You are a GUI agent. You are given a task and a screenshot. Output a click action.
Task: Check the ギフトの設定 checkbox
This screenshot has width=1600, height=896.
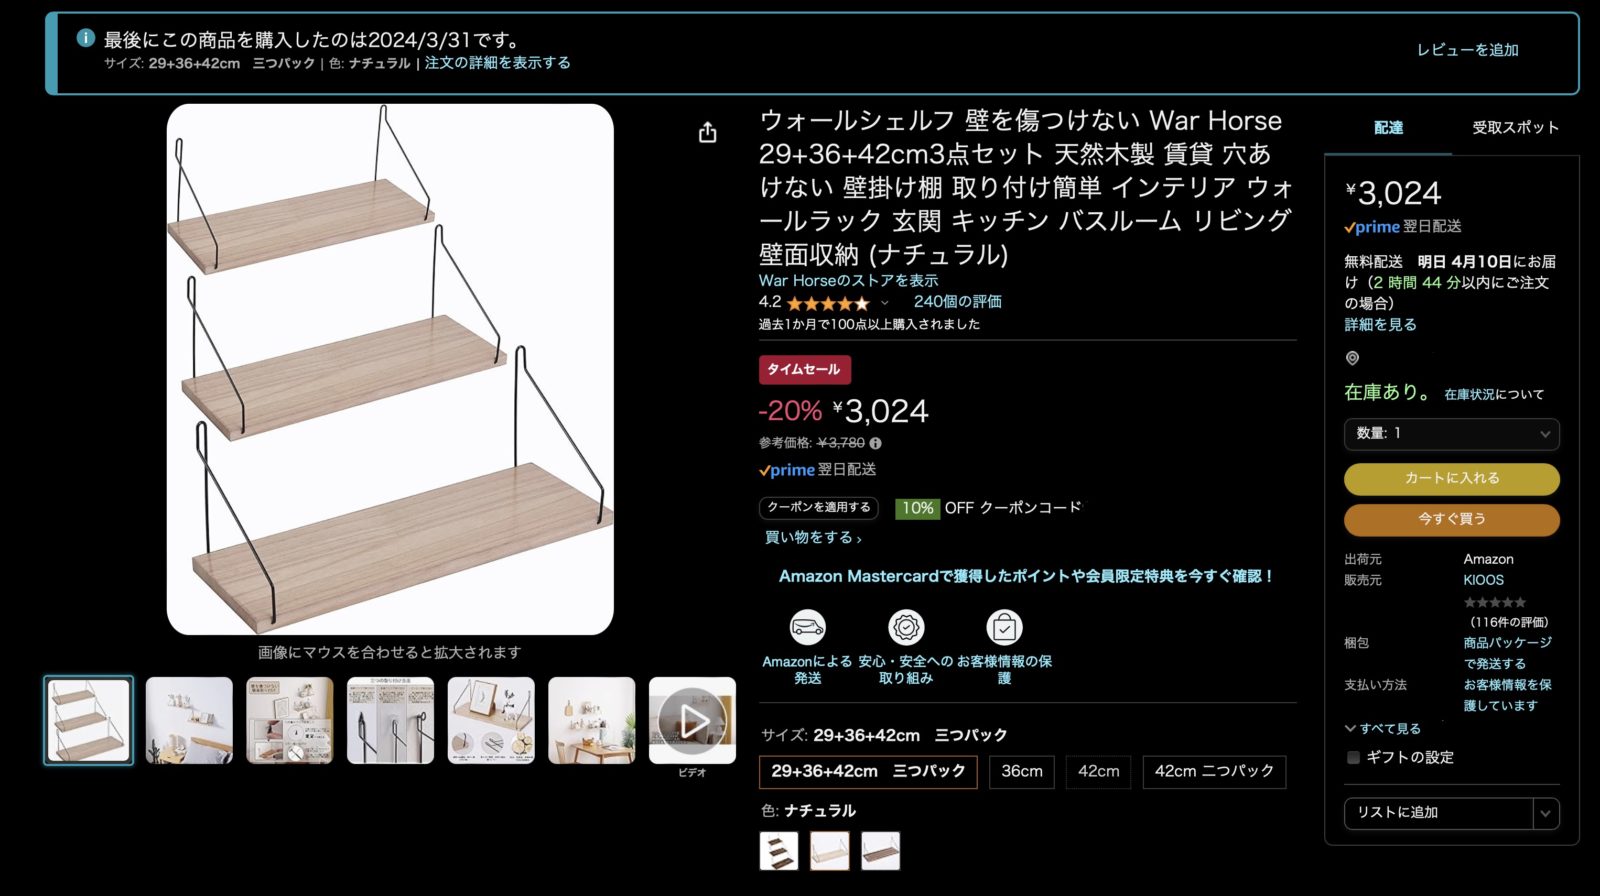1353,758
